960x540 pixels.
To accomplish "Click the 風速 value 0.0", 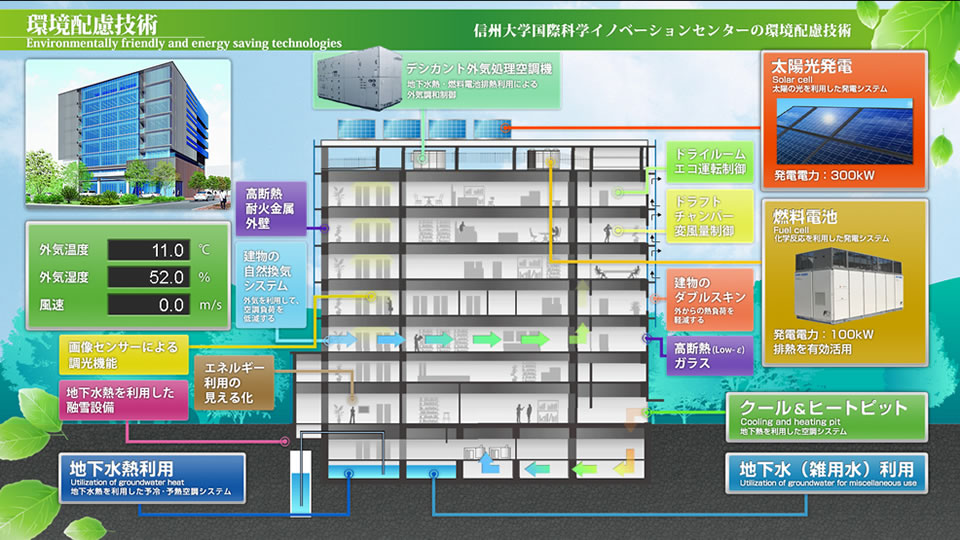I will 149,305.
